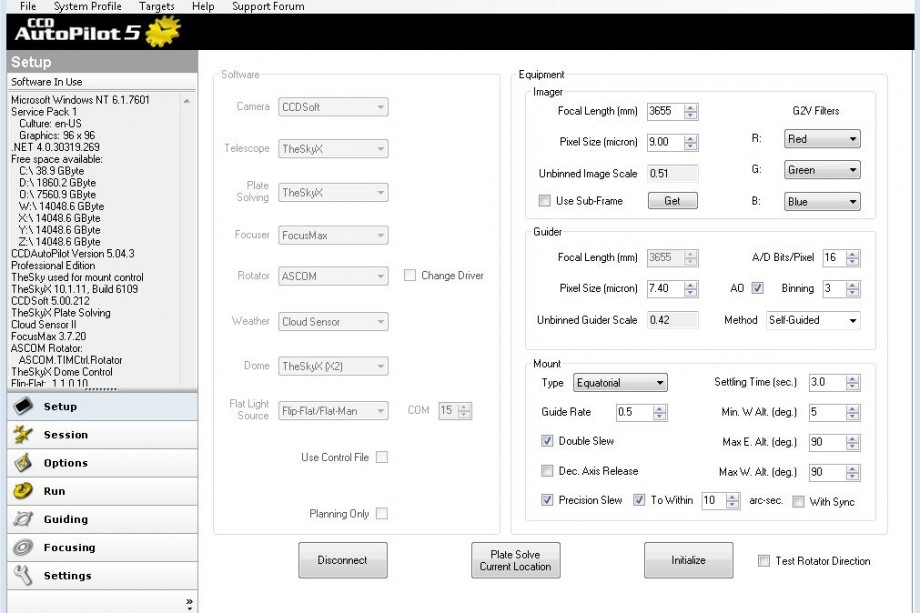Toggle Use Control File checkbox
Image resolution: width=920 pixels, height=613 pixels.
(x=381, y=457)
